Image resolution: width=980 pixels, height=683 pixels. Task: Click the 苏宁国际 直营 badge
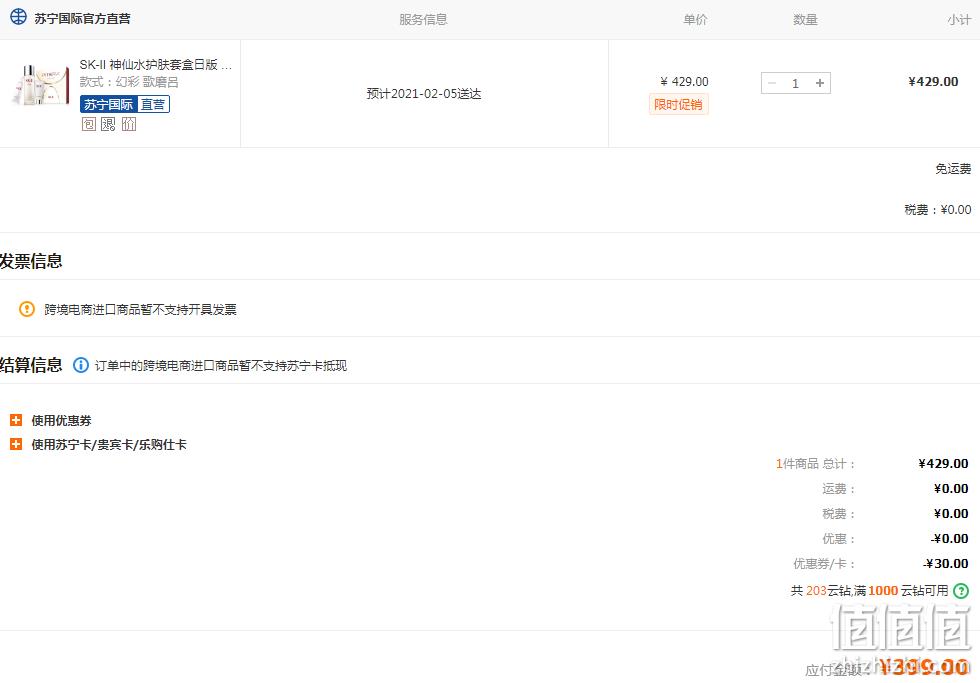click(x=125, y=104)
